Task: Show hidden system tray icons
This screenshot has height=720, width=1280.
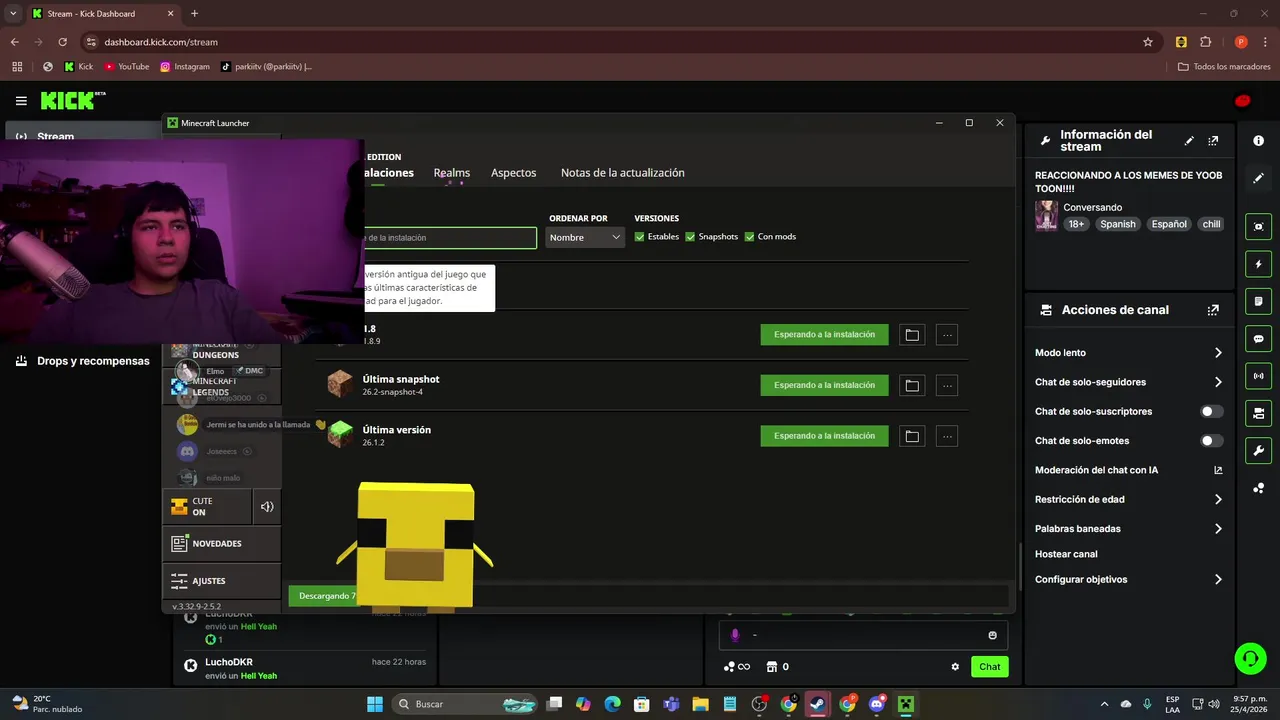Action: (x=1104, y=704)
